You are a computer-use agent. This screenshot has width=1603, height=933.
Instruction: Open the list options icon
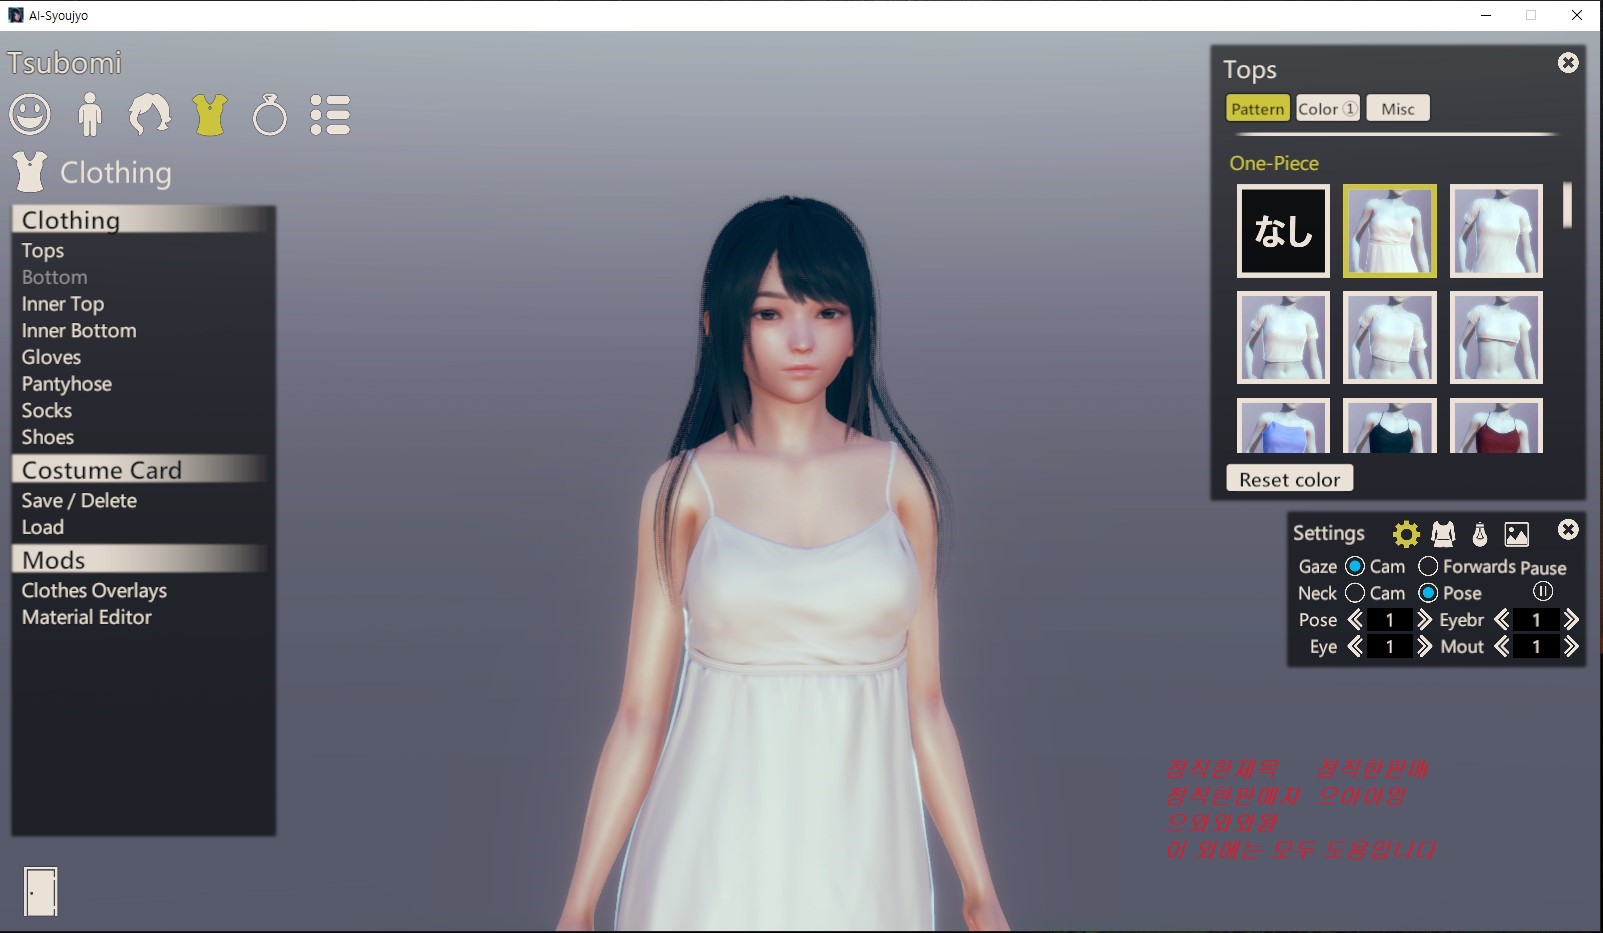tap(330, 115)
